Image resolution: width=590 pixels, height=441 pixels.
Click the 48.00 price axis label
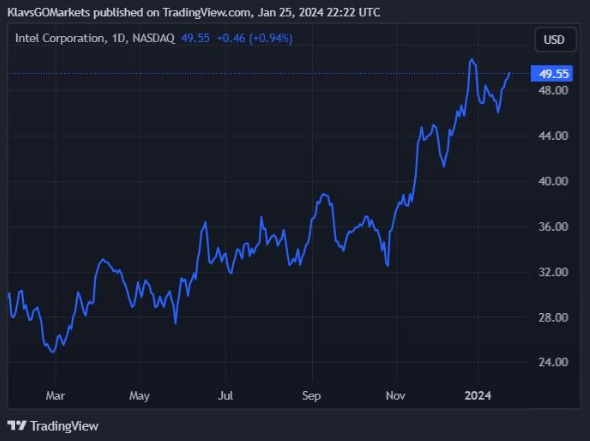[x=553, y=90]
